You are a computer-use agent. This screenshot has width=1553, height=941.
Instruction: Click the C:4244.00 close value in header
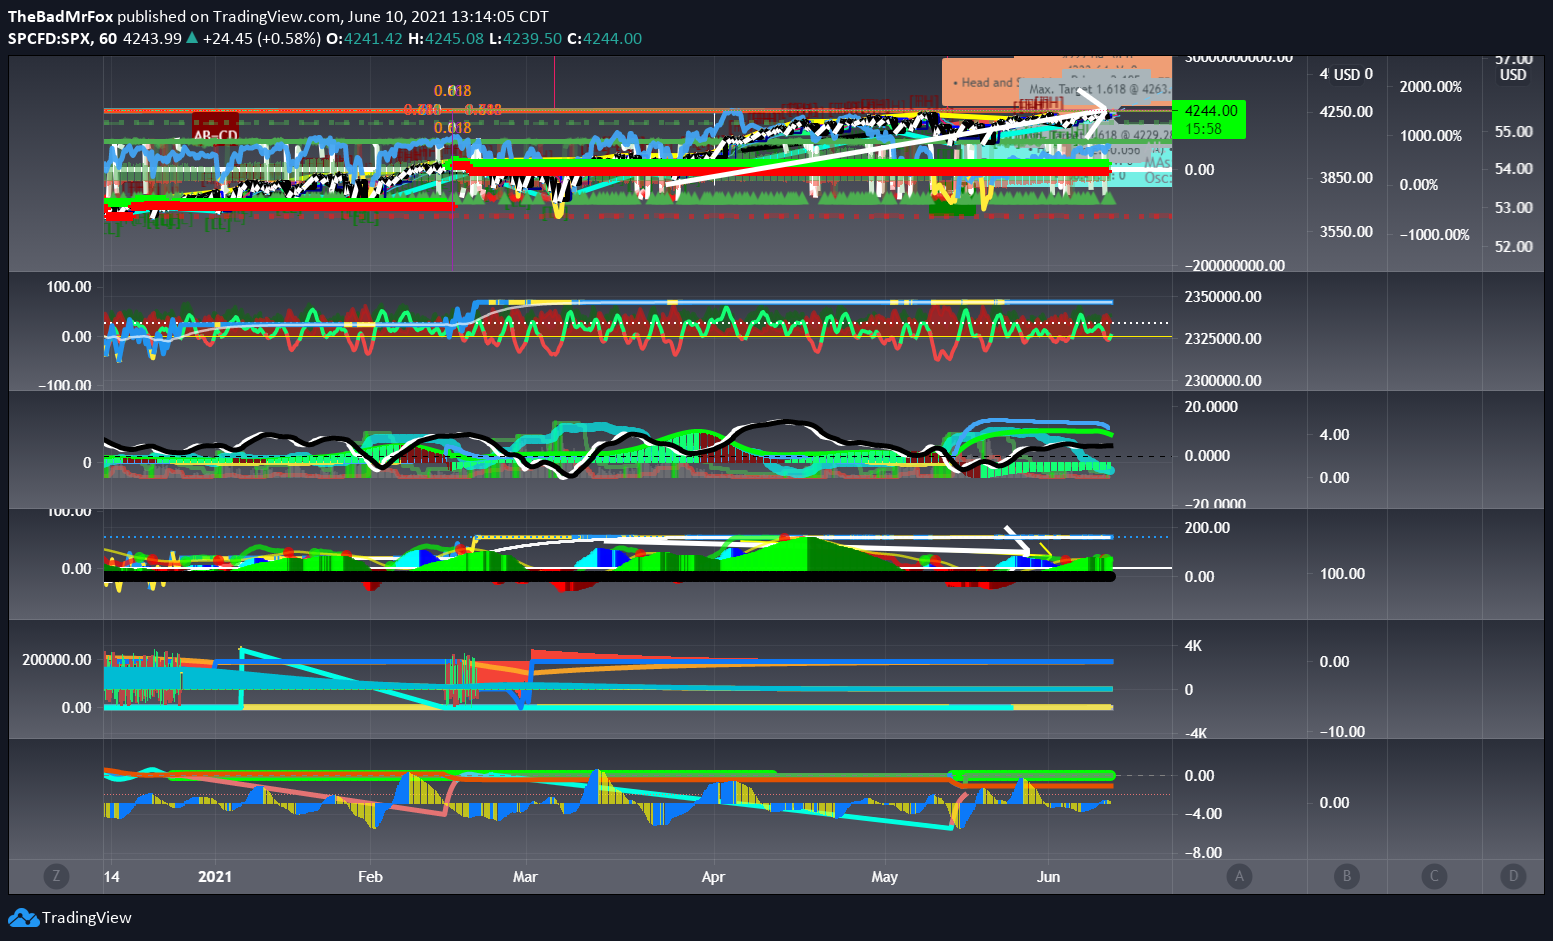pos(604,38)
